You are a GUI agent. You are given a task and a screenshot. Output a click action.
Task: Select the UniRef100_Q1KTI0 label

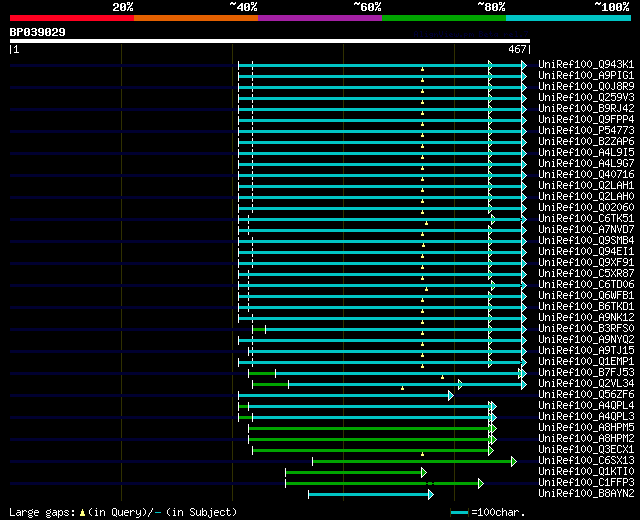tap(586, 472)
